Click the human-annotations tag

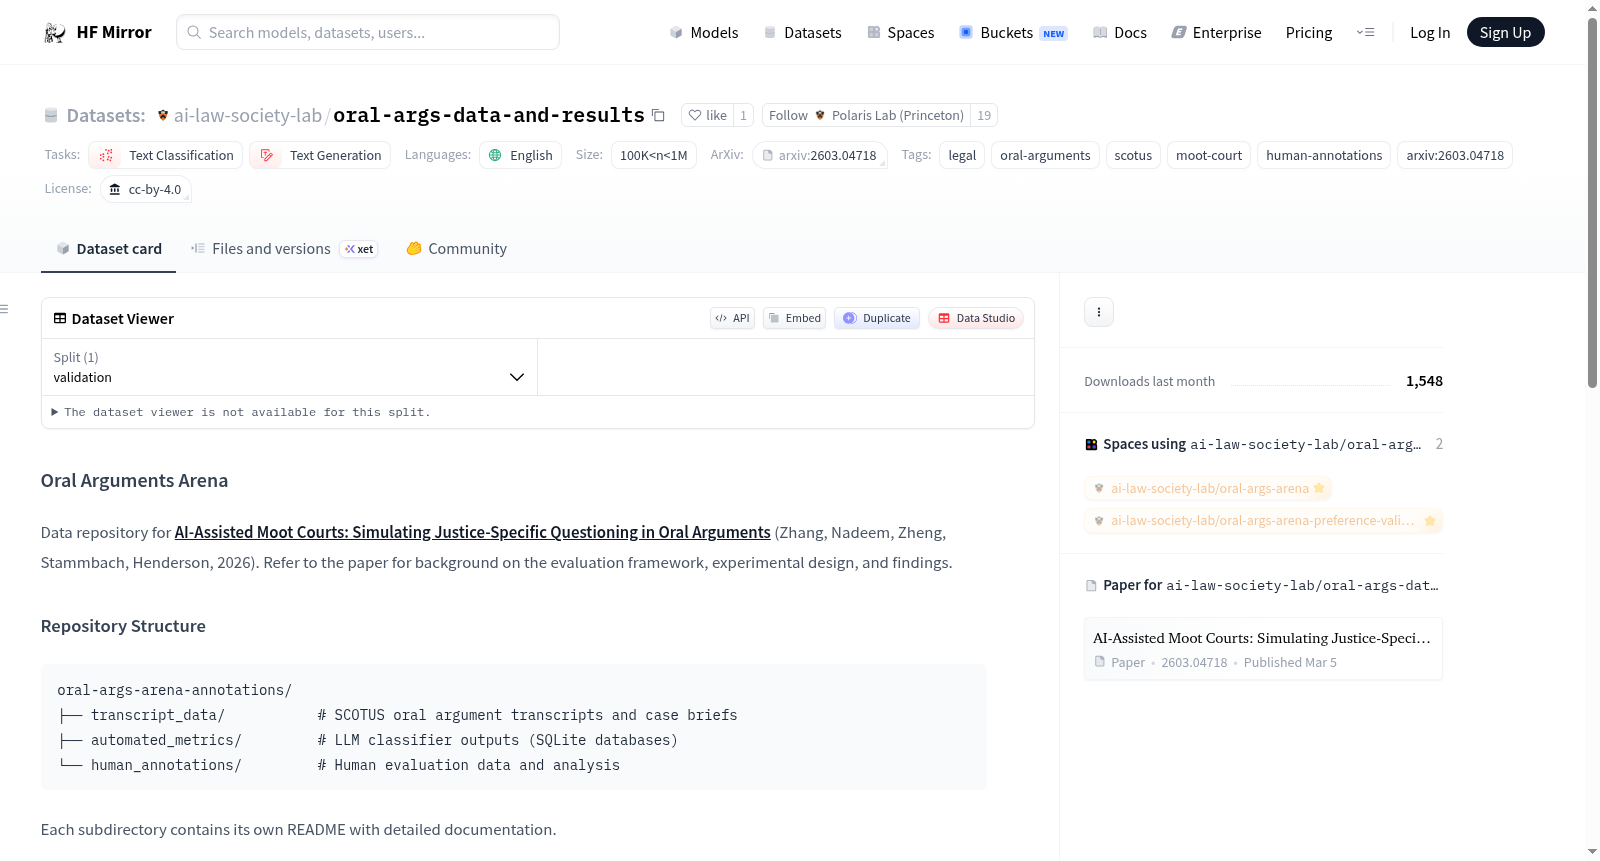pyautogui.click(x=1324, y=156)
